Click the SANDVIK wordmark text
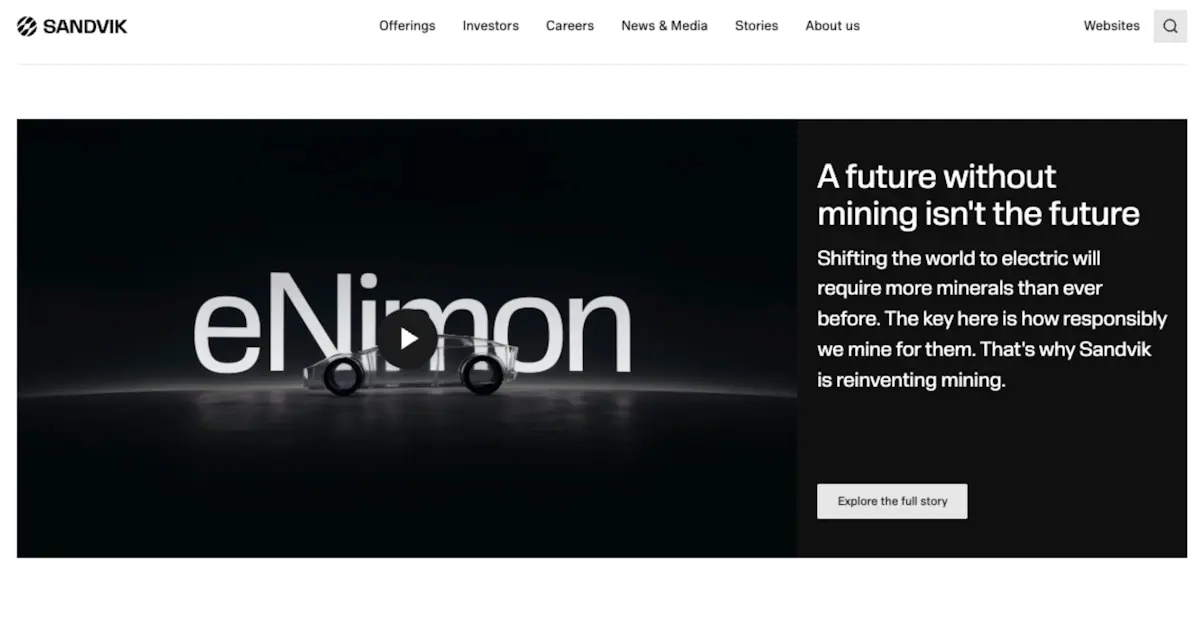 click(85, 26)
